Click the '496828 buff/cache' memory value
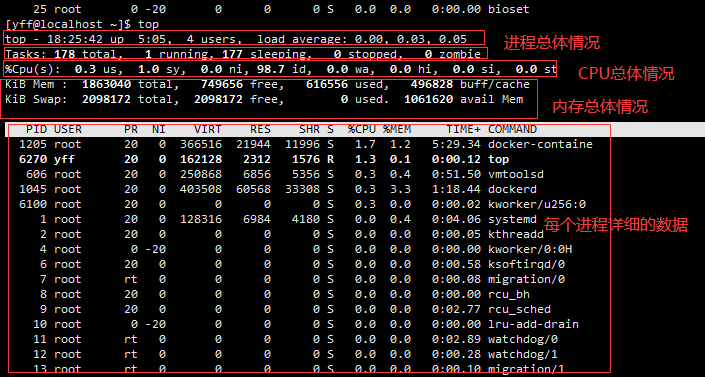This screenshot has width=705, height=377. (470, 85)
